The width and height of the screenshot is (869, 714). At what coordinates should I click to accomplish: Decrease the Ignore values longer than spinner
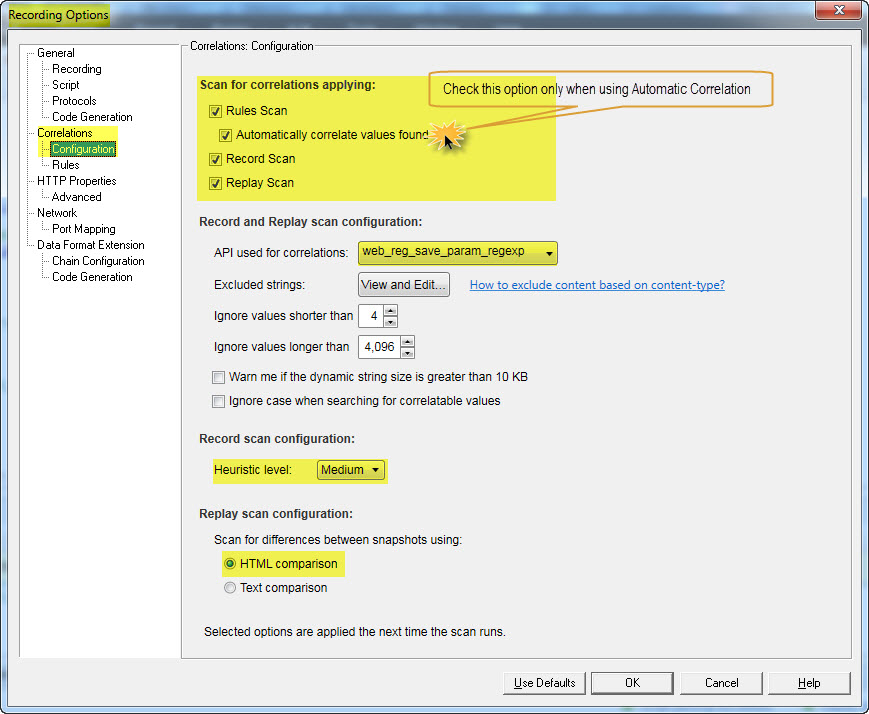pos(406,353)
